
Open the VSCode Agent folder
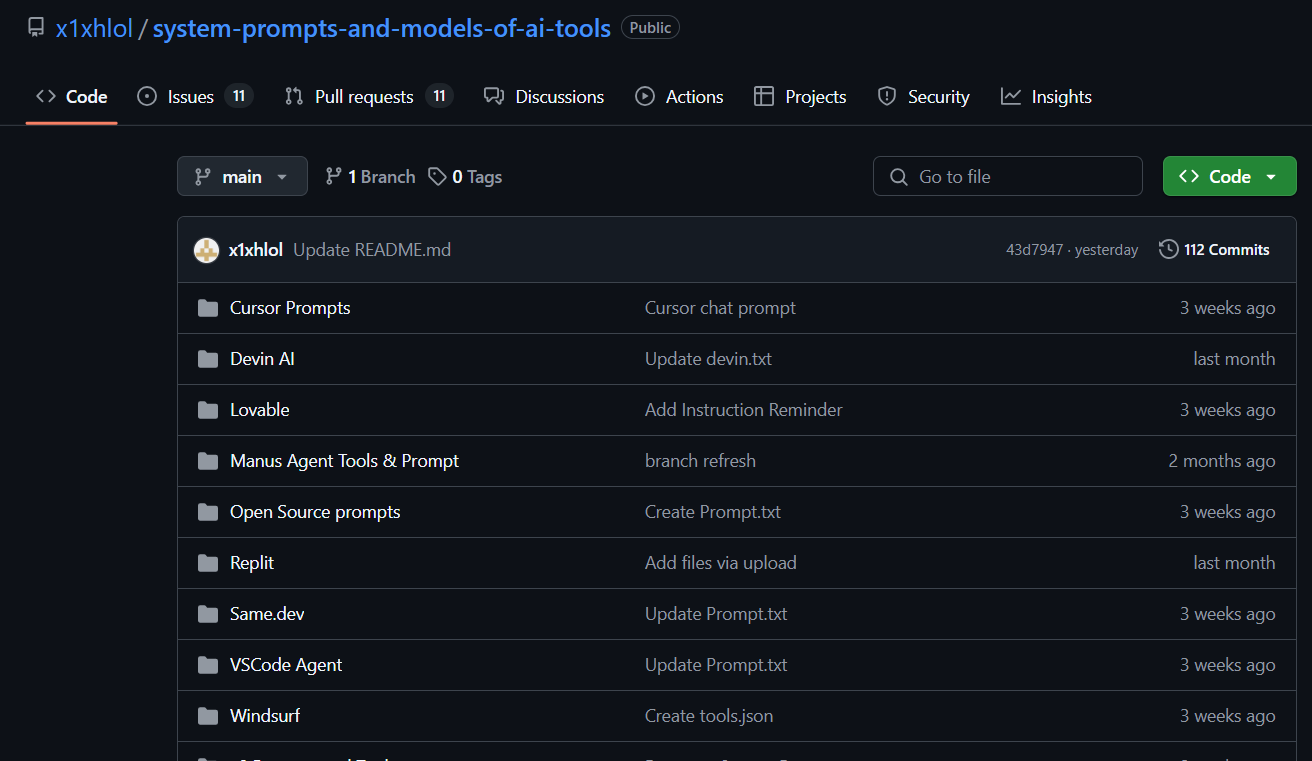click(286, 665)
